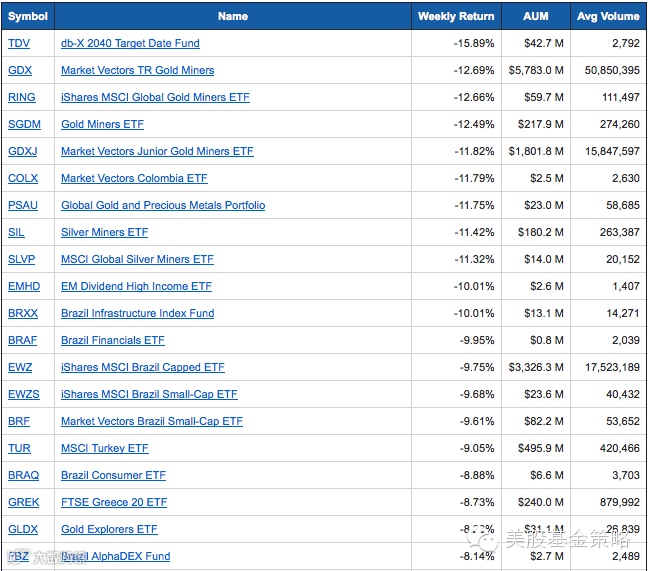The width and height of the screenshot is (650, 571).
Task: Open the COLX symbol link
Action: pos(23,178)
